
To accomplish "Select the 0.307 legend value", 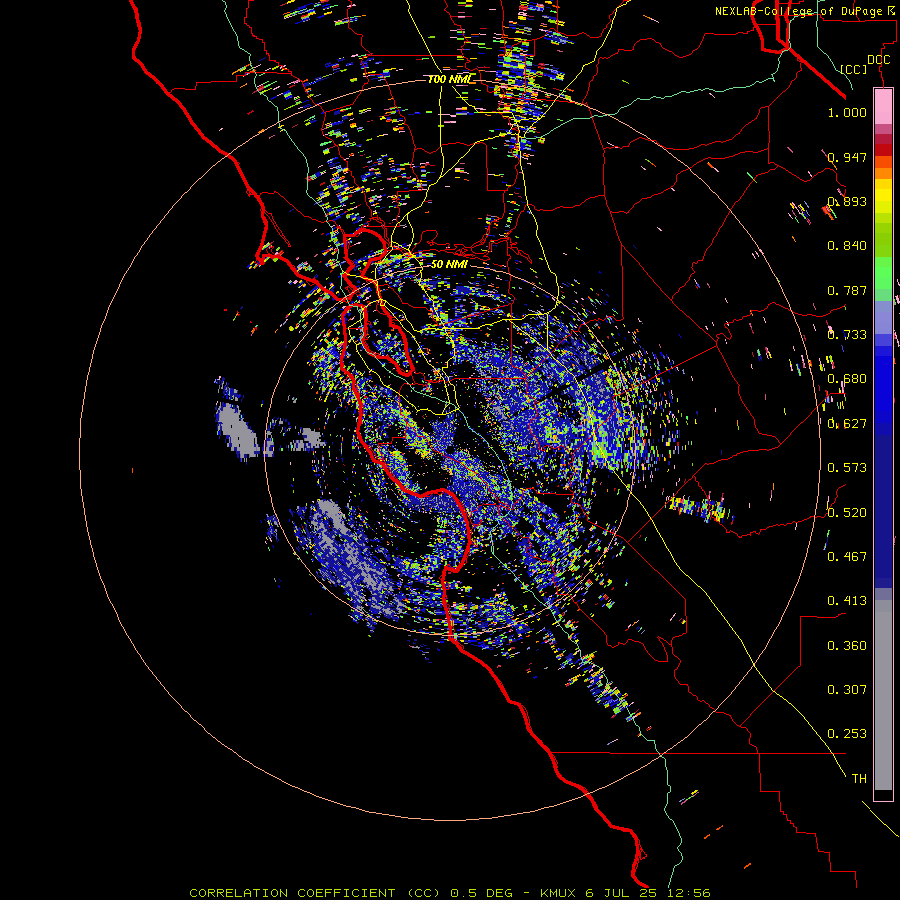I will (x=847, y=690).
